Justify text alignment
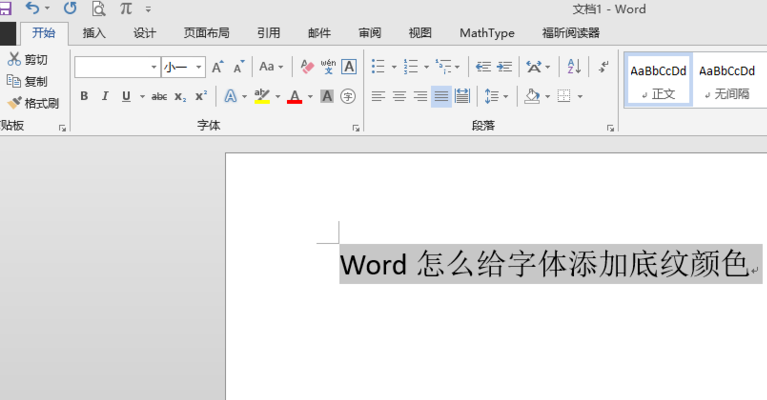The height and width of the screenshot is (400, 767). click(x=441, y=96)
